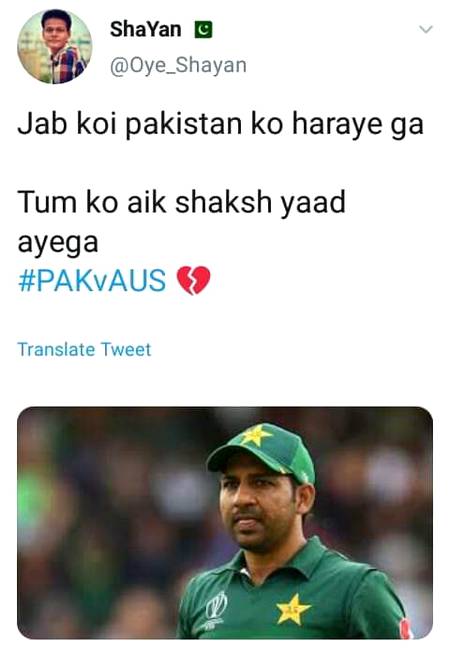Open the ShaYan display name
The height and width of the screenshot is (648, 450).
(x=145, y=29)
